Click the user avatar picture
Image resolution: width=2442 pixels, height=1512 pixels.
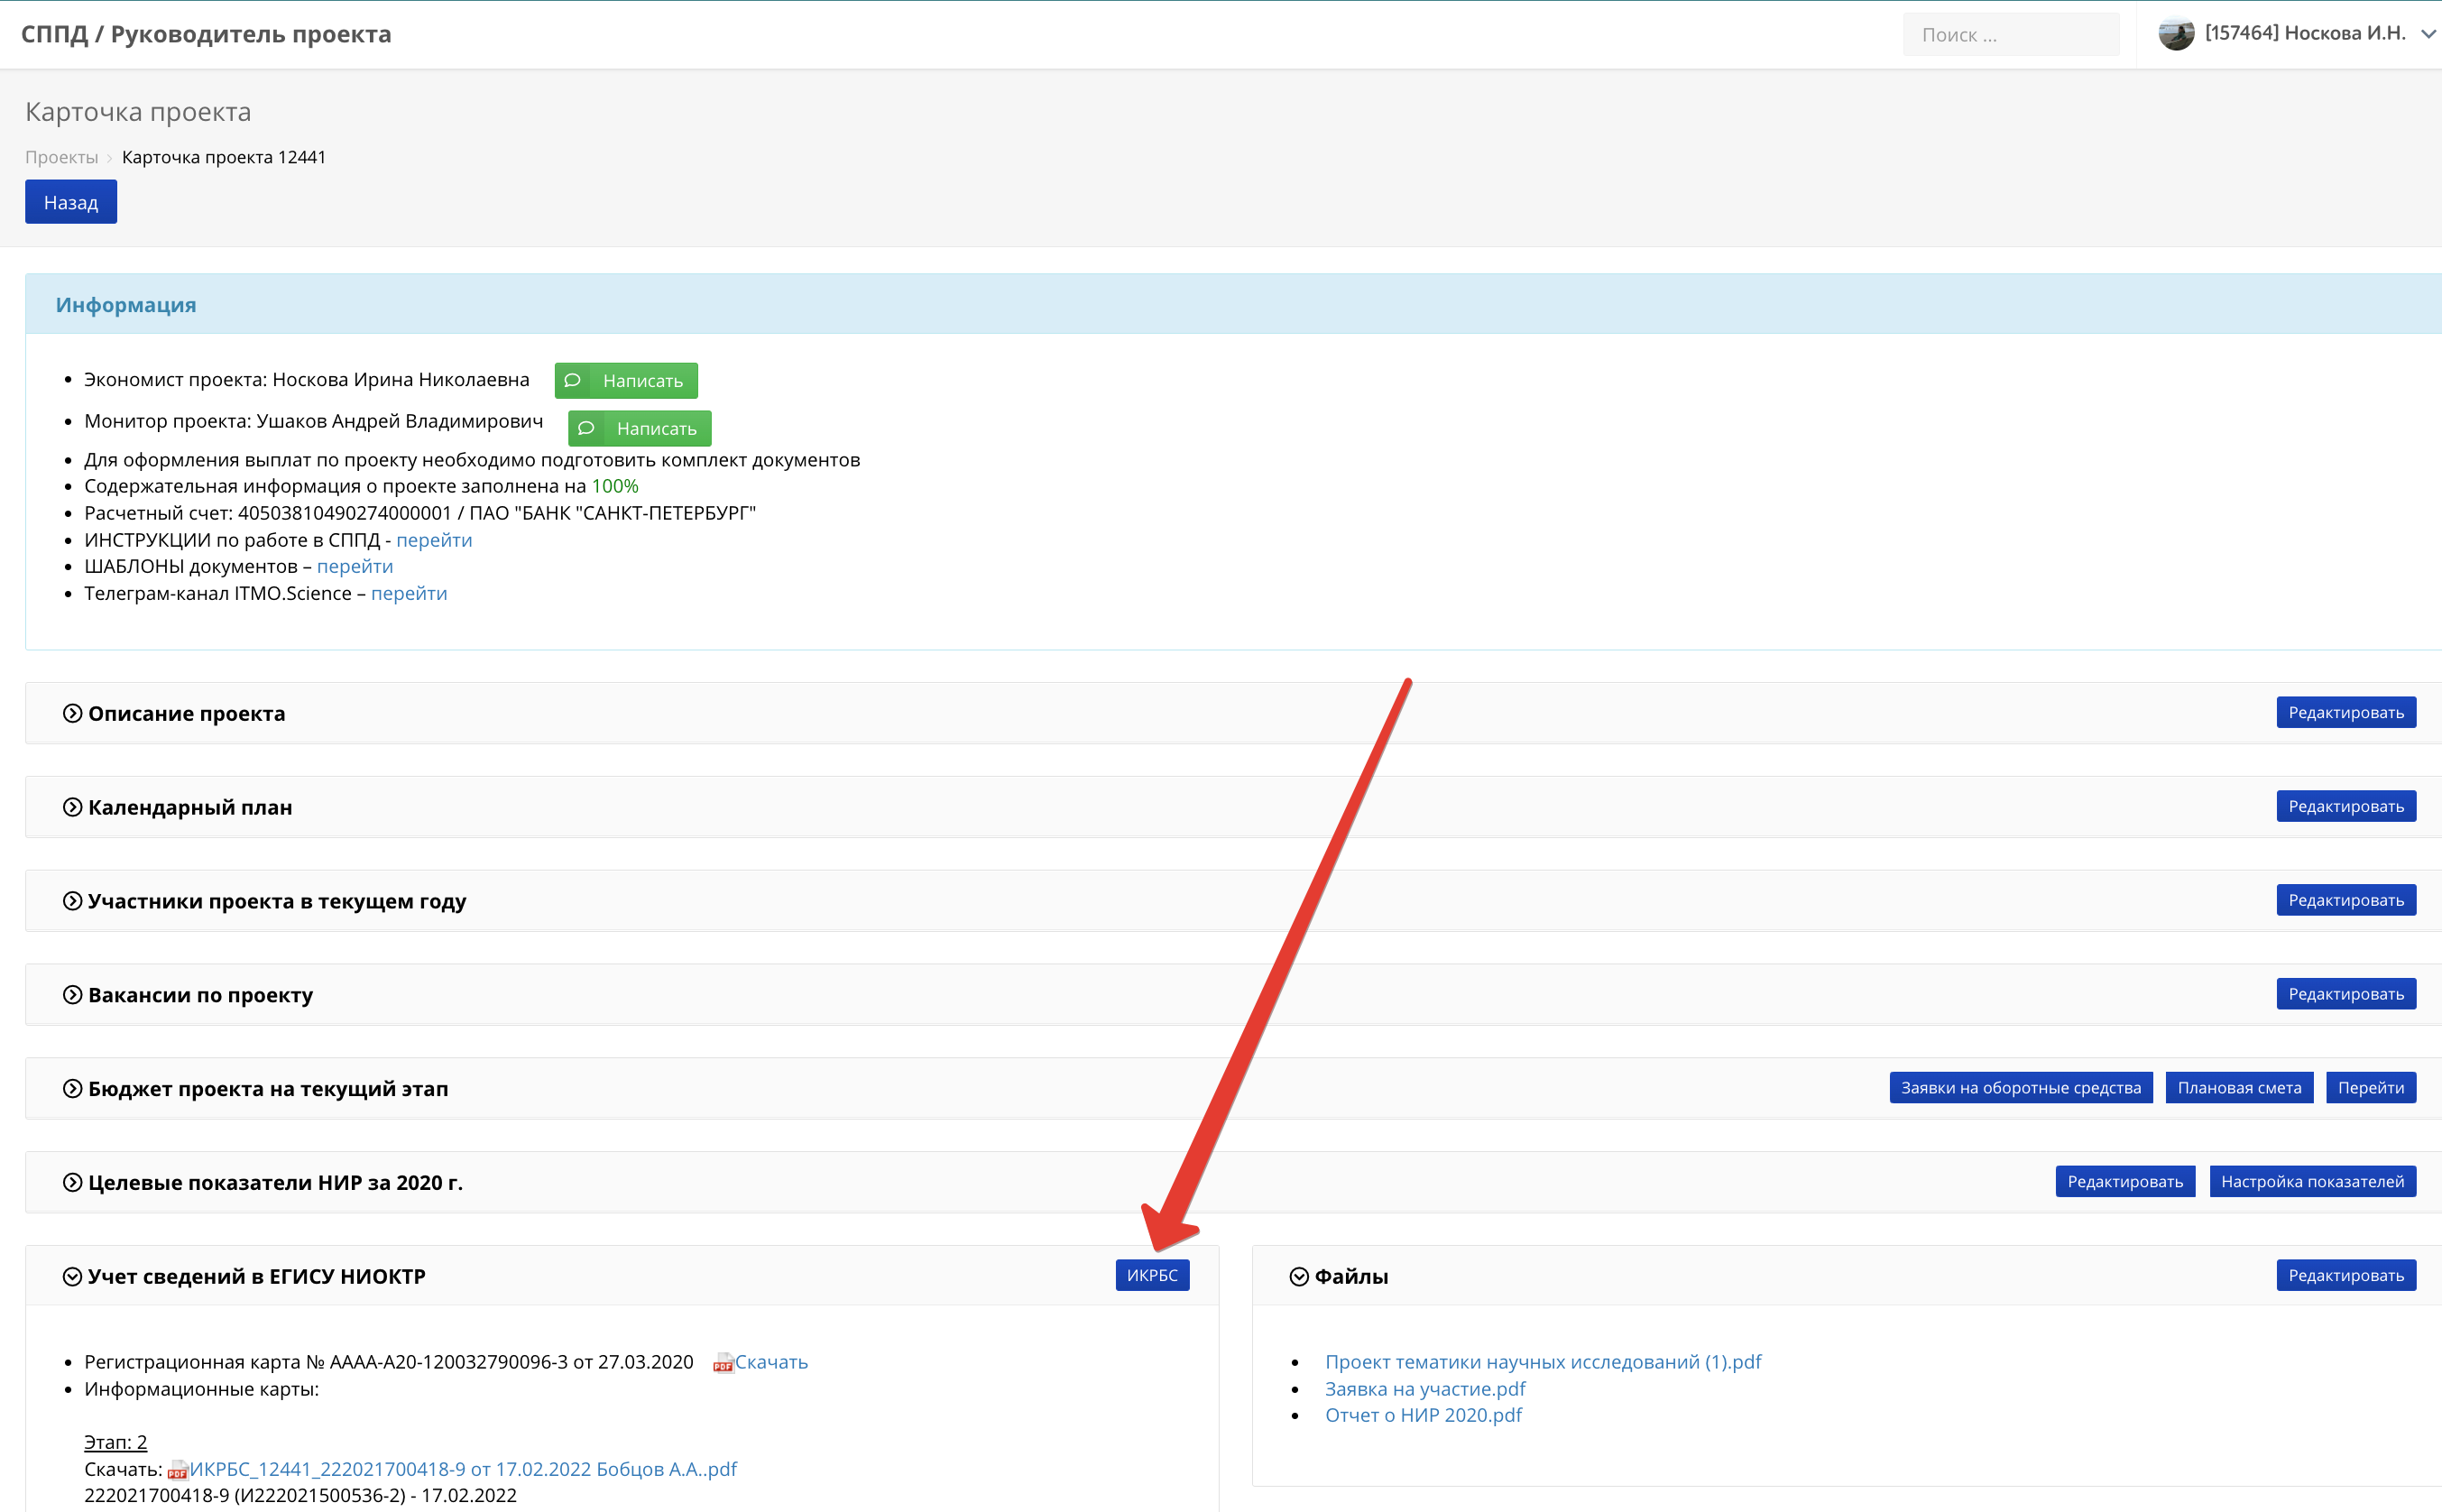(2175, 33)
